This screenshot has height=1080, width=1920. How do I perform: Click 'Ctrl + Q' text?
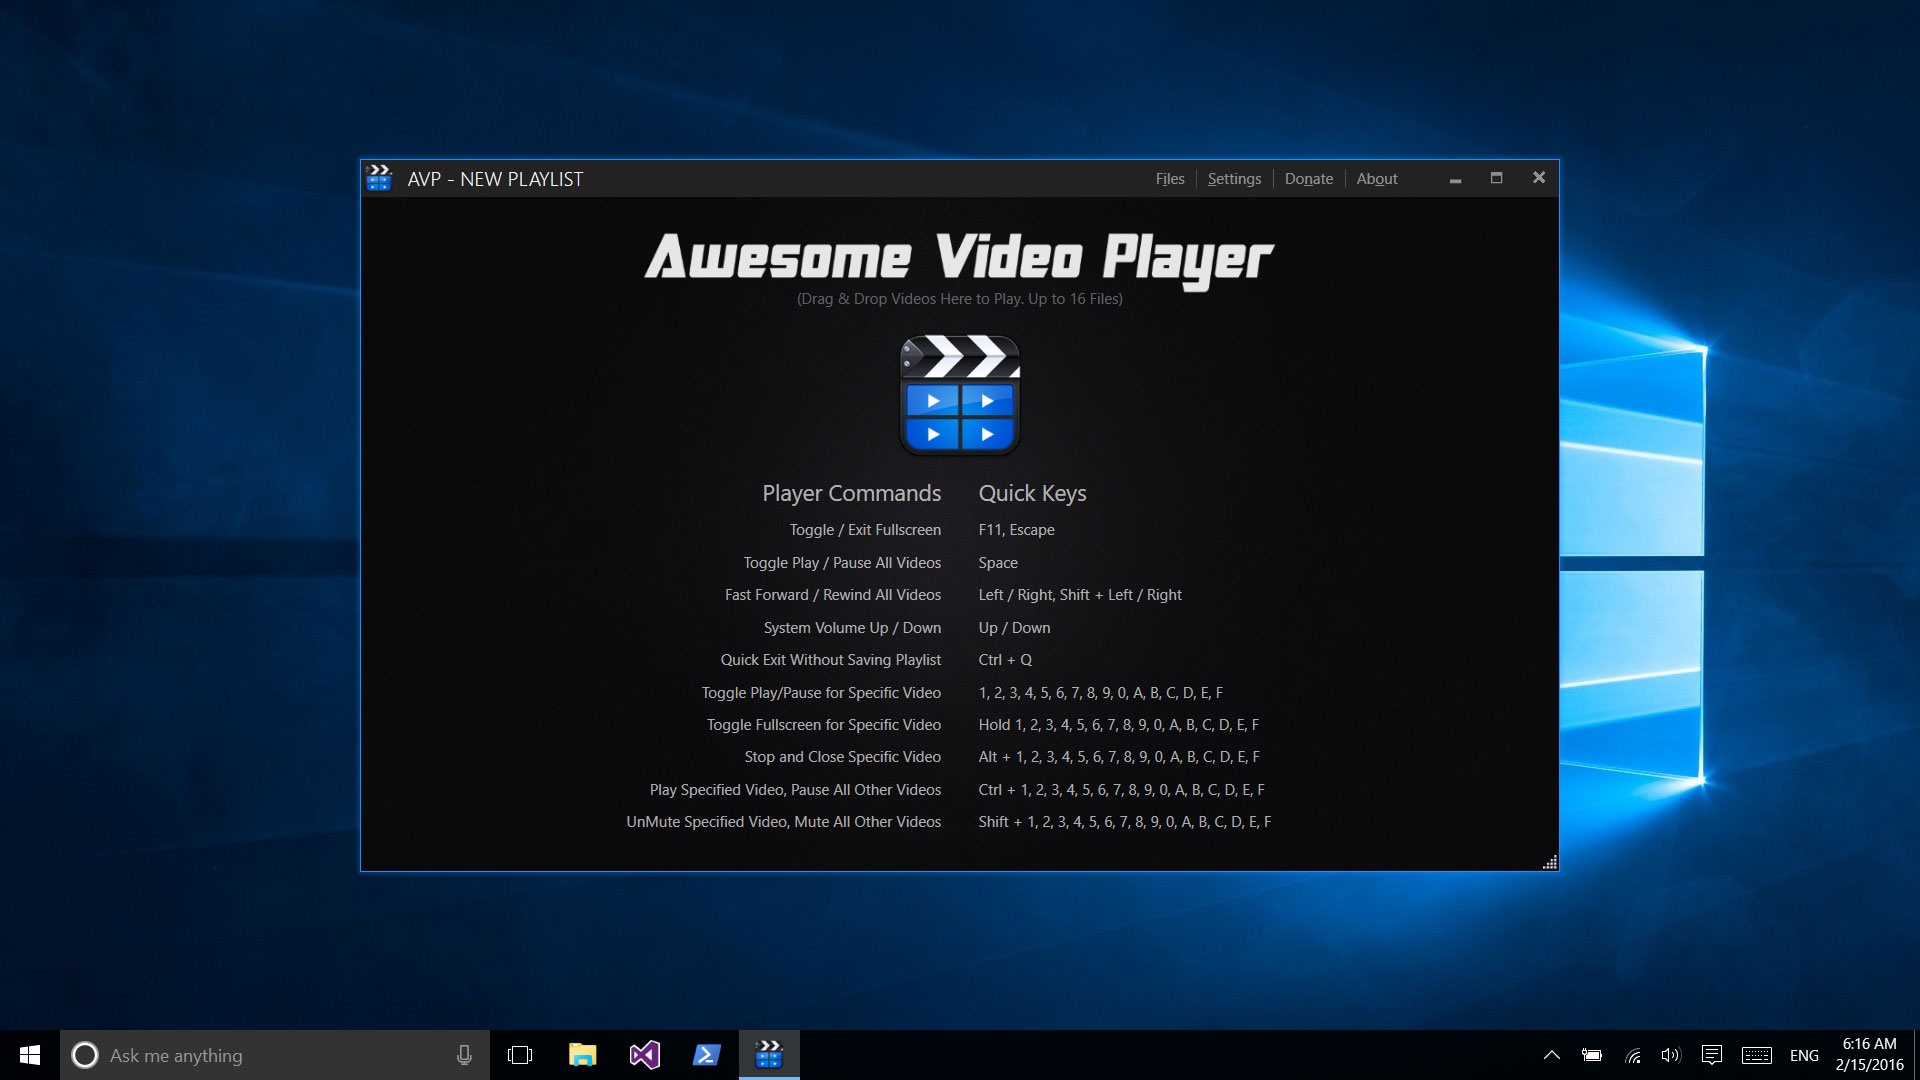click(x=1005, y=660)
